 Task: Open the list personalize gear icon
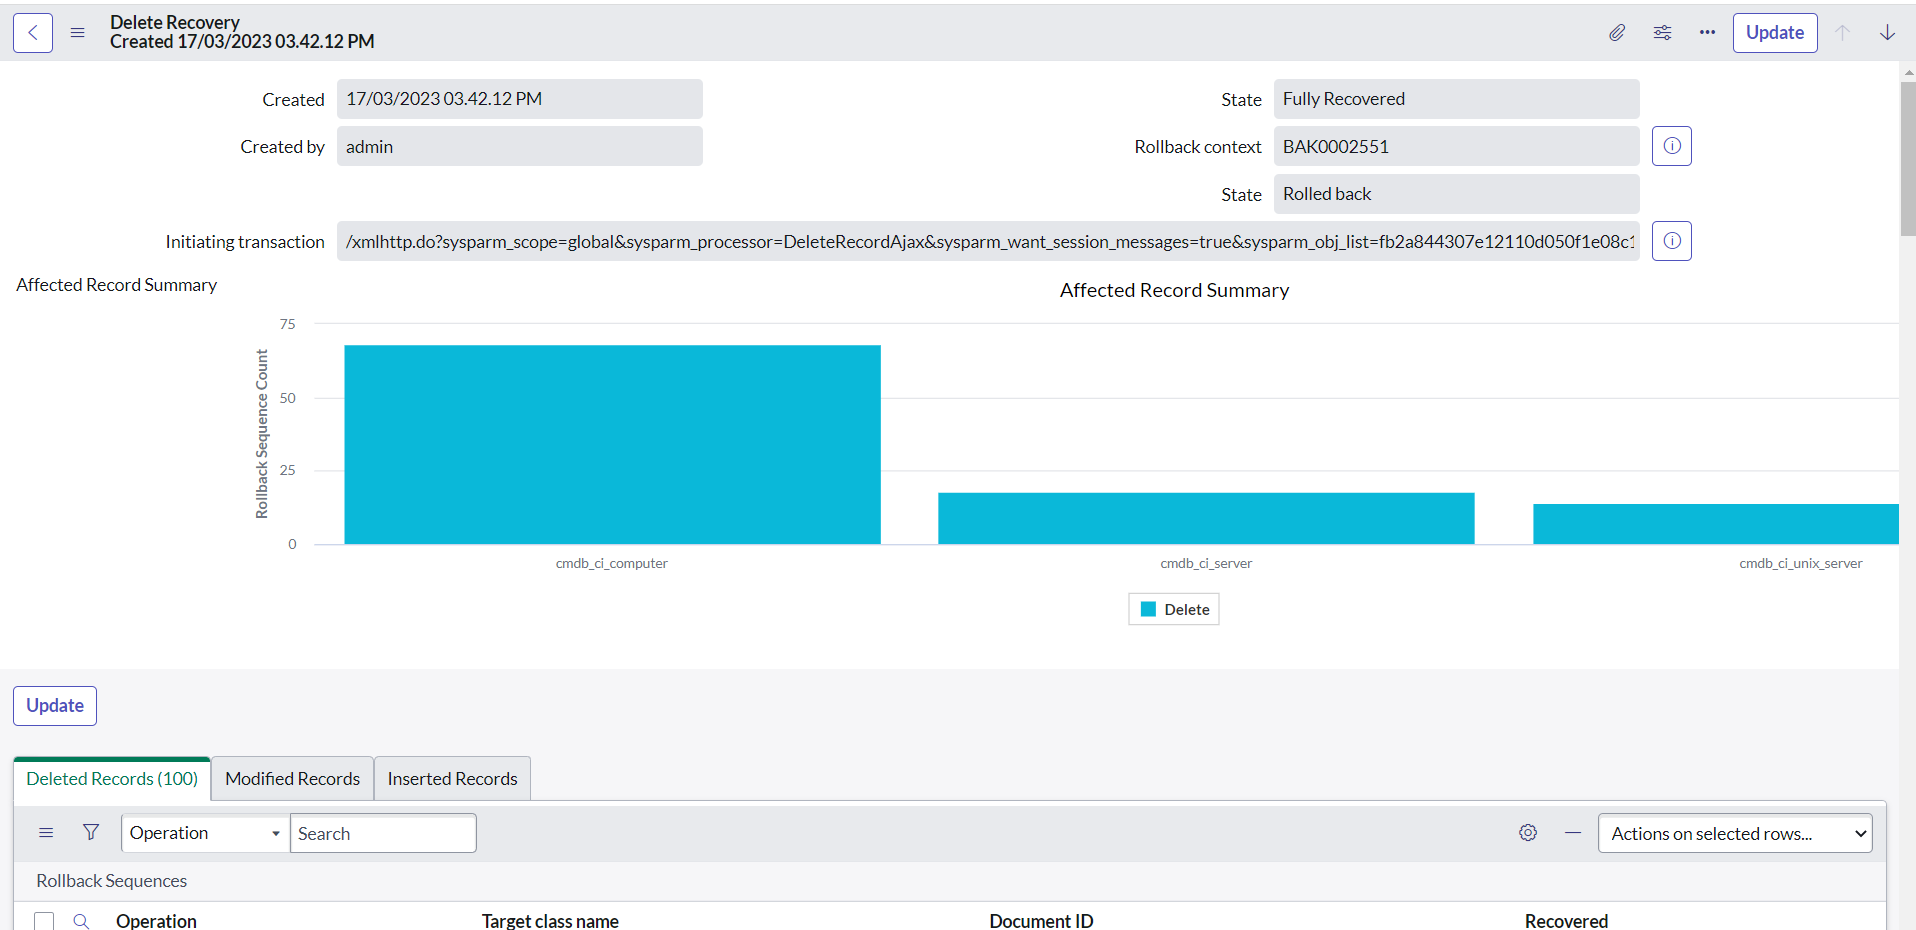1528,833
